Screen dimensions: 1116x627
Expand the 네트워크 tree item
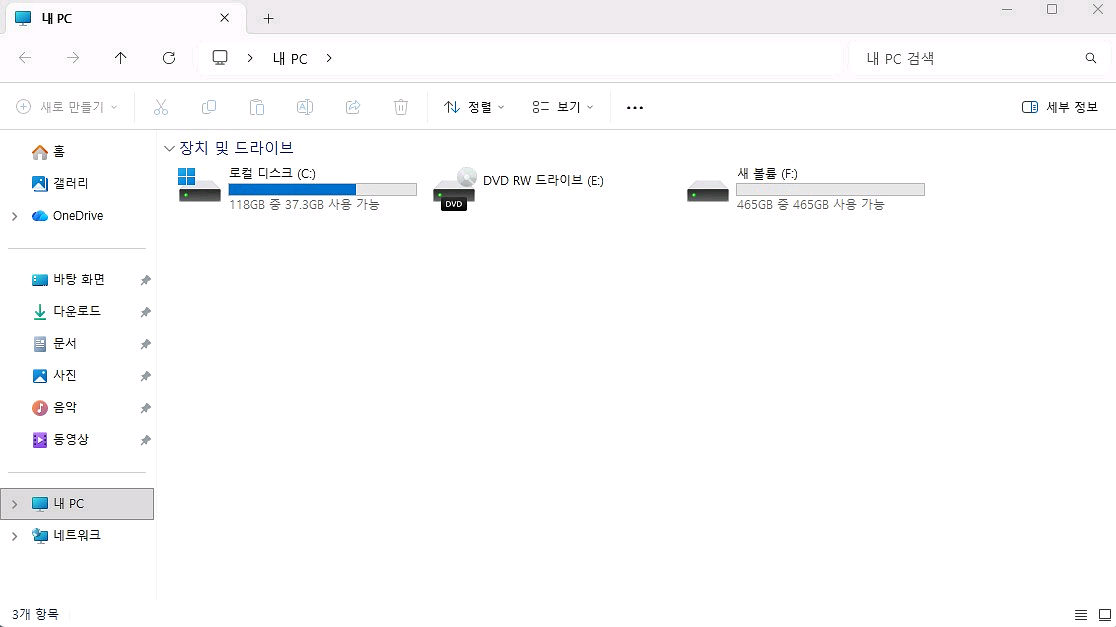[x=14, y=535]
